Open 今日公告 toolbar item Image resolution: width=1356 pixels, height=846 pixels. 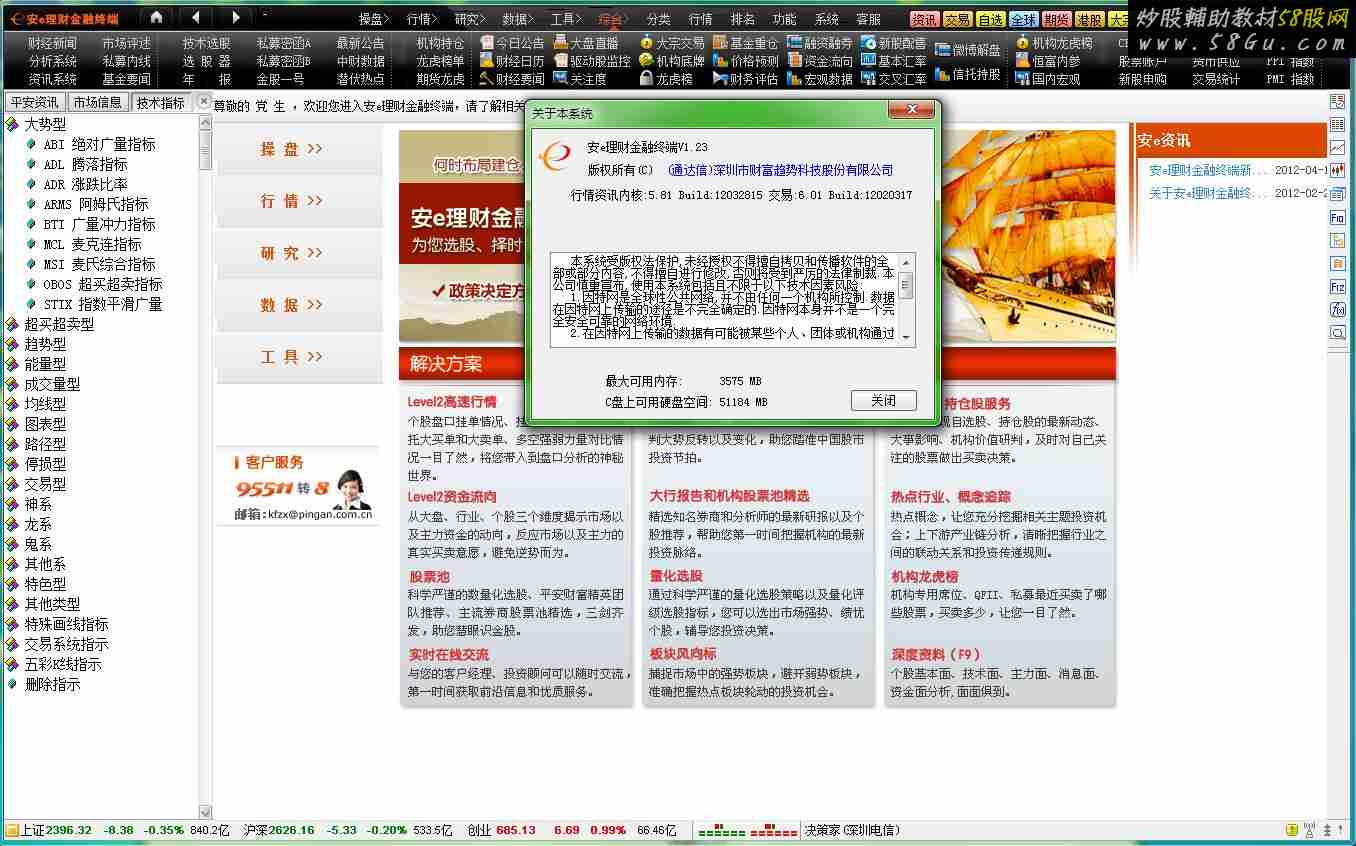[511, 43]
